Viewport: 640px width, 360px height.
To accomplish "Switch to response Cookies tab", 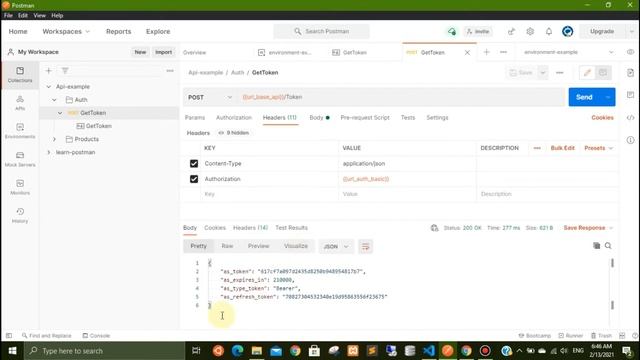I will 215,228.
